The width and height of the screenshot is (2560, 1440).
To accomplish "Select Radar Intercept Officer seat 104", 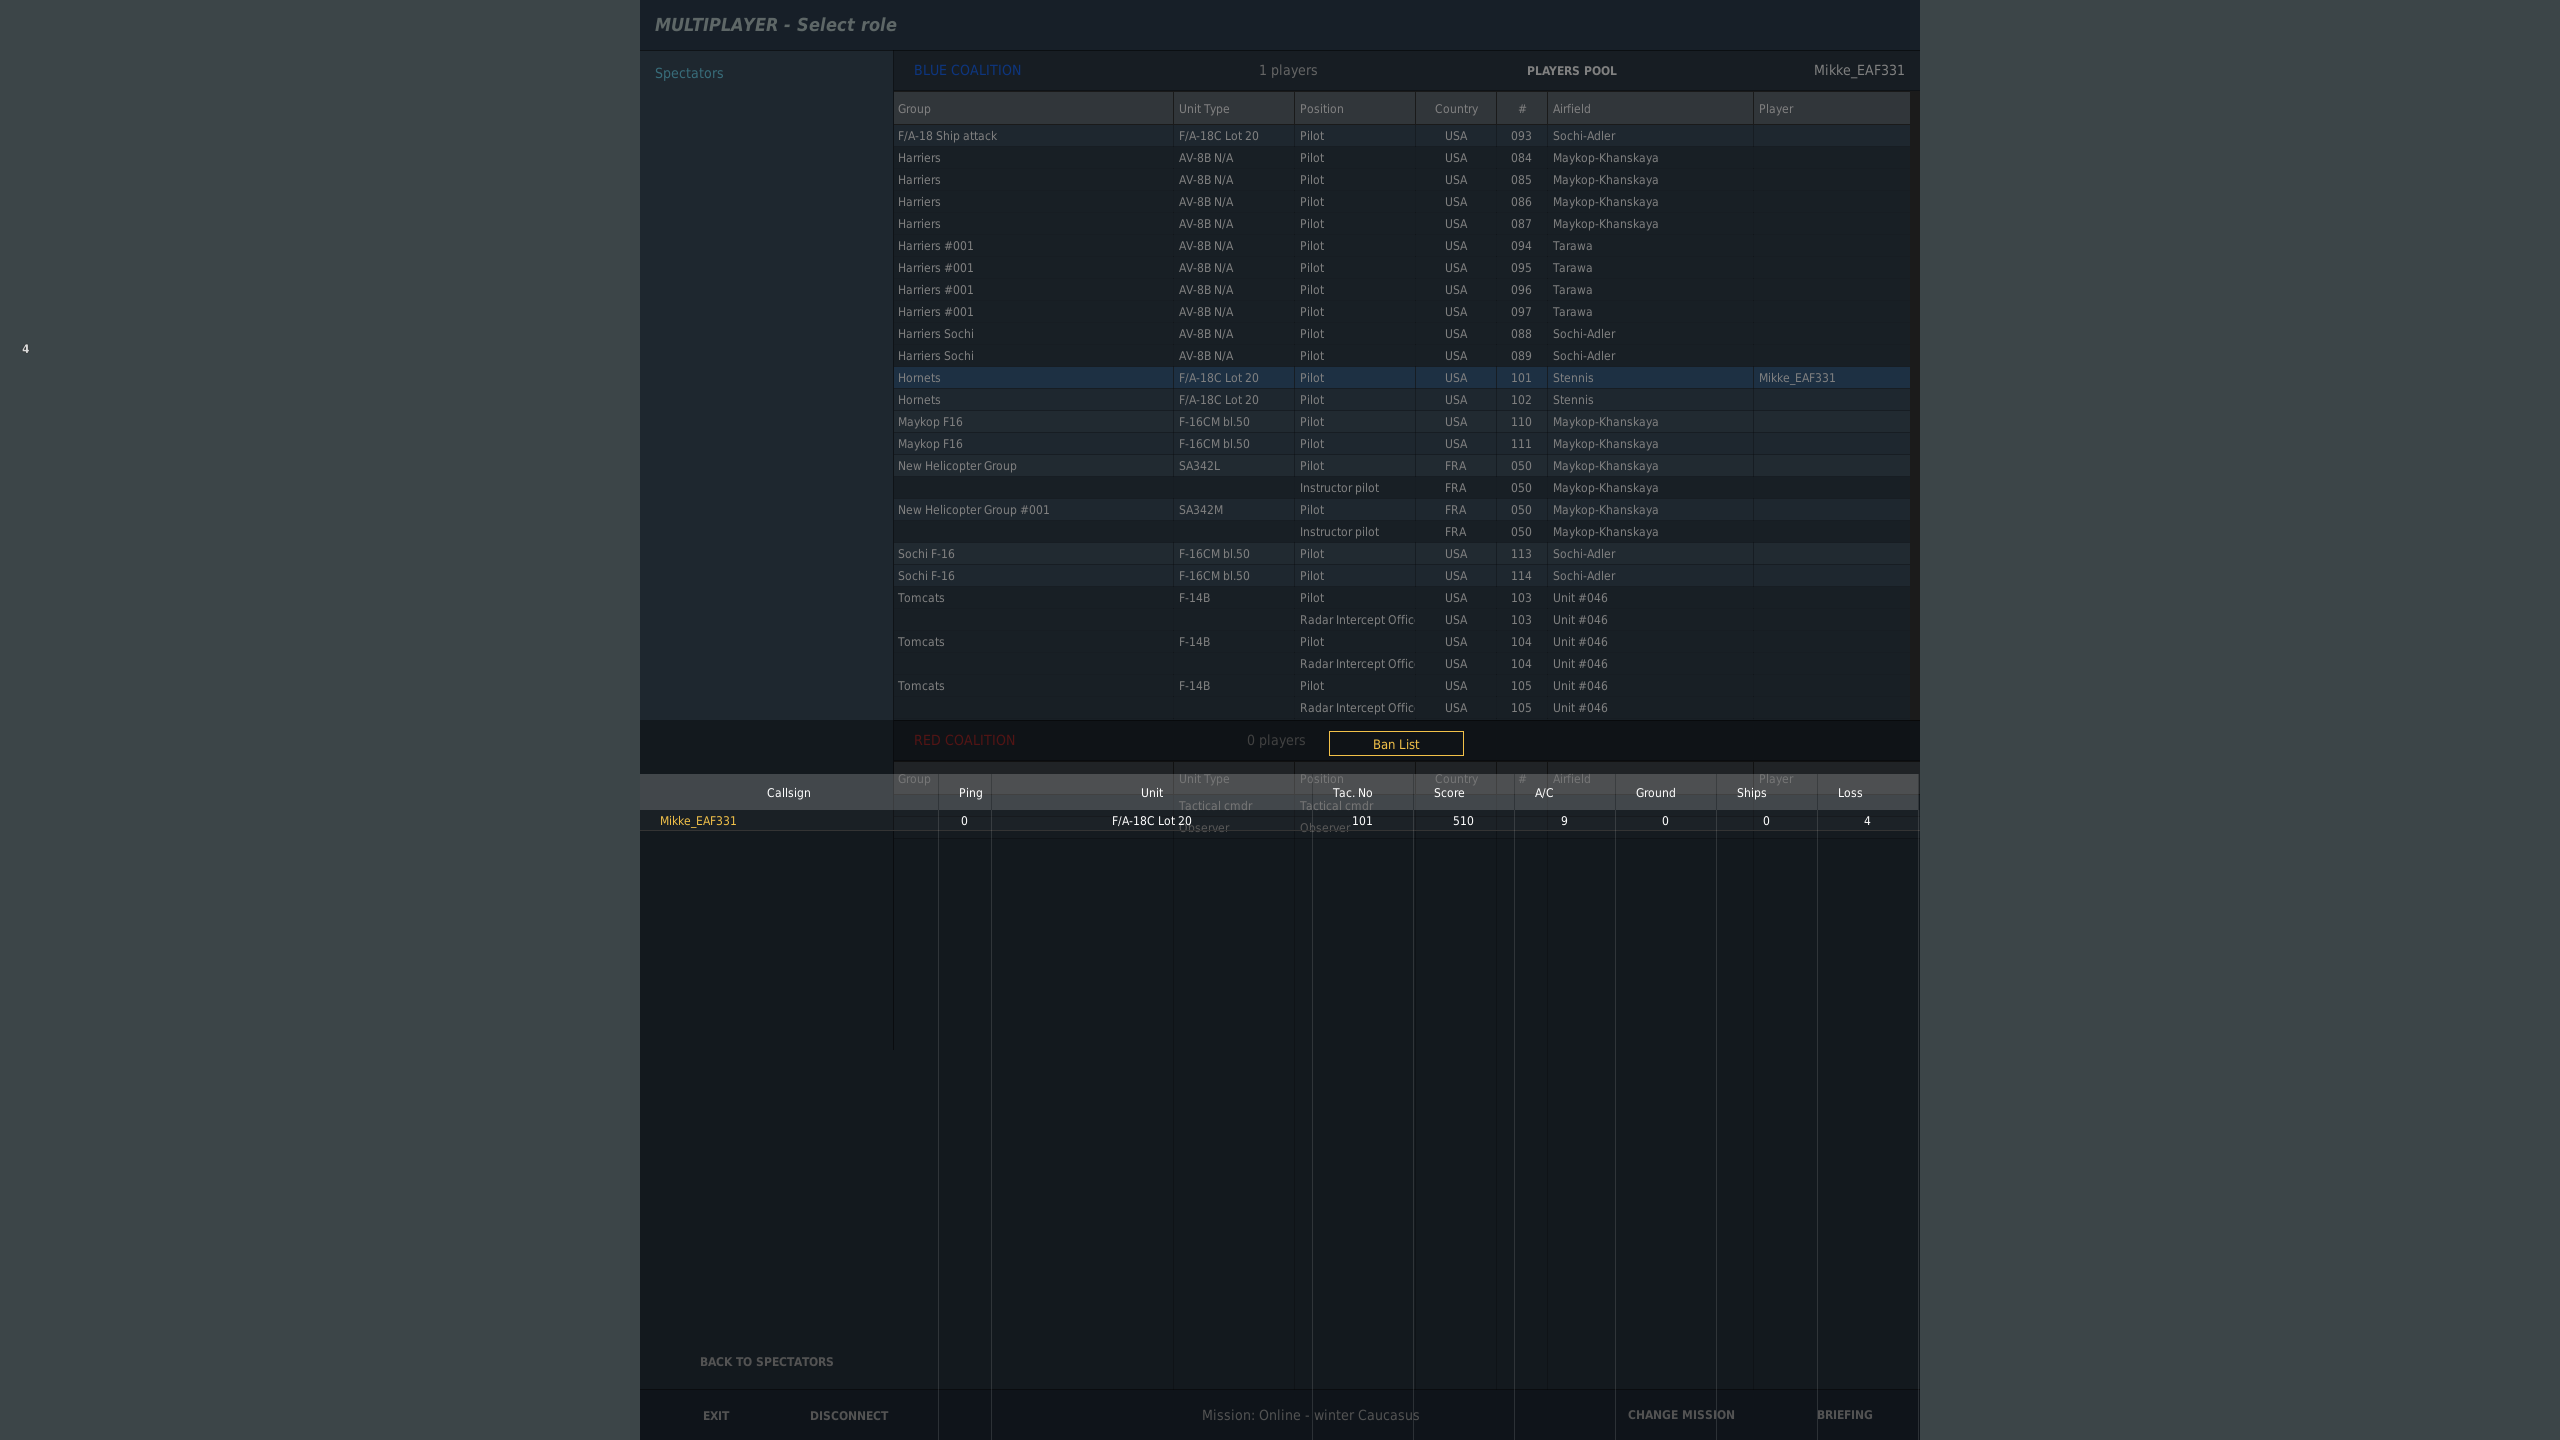I will pyautogui.click(x=1401, y=664).
